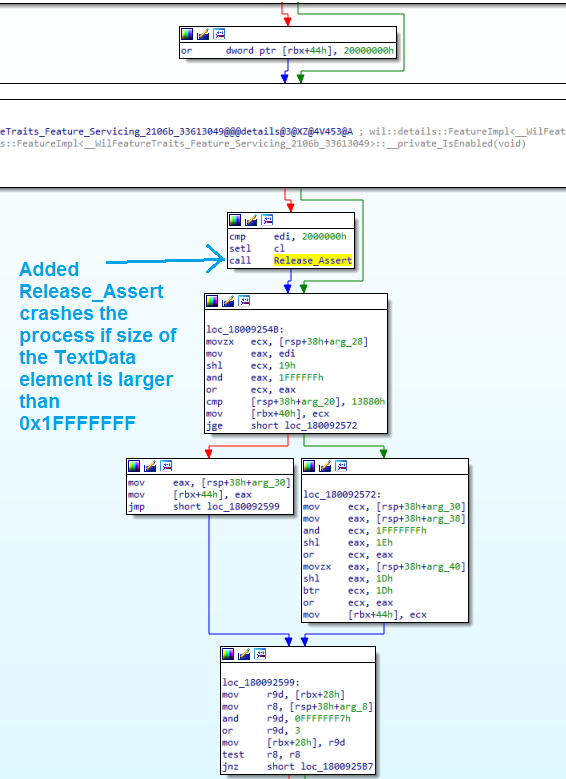Click 'mov [rbx+44h], ecx' instruction
Screen dimensions: 566x779
tap(365, 615)
